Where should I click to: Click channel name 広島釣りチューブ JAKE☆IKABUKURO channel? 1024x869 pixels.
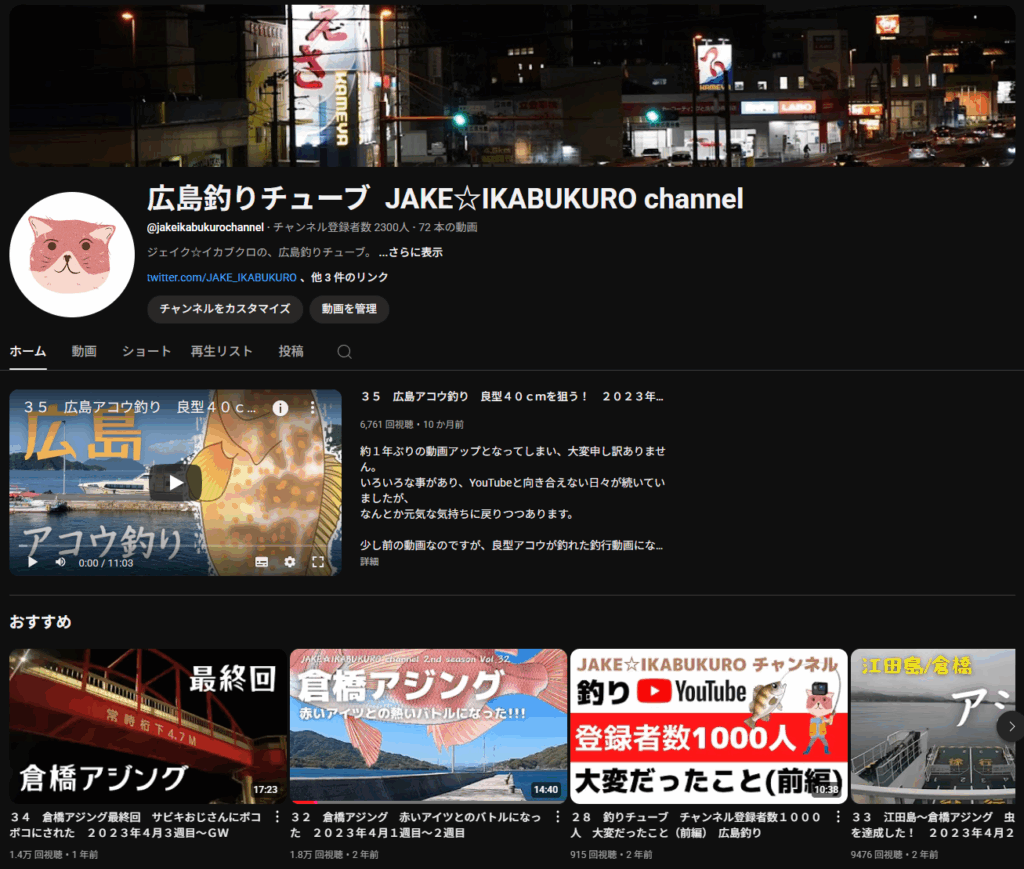coord(445,198)
